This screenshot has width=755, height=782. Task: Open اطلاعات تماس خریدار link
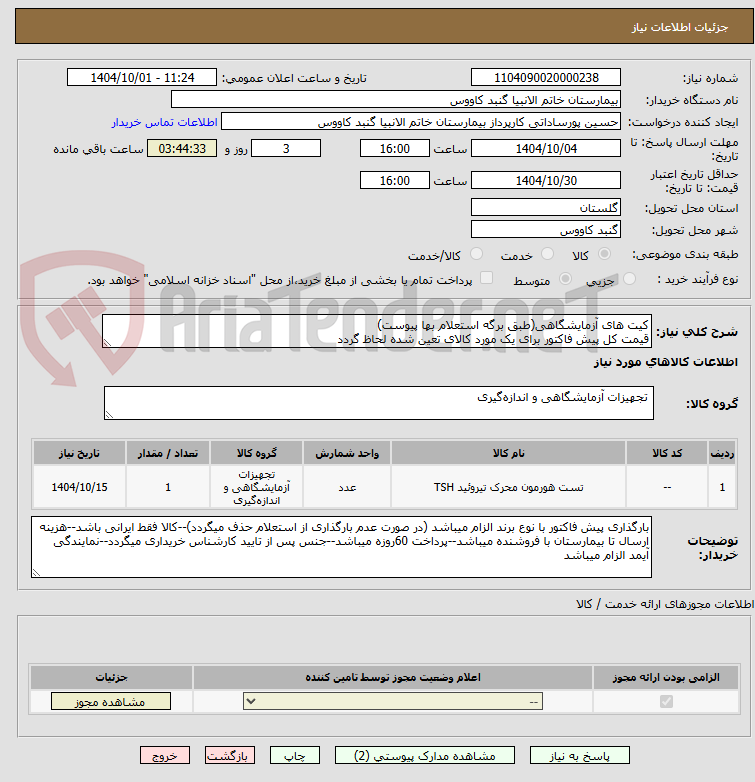(x=165, y=123)
